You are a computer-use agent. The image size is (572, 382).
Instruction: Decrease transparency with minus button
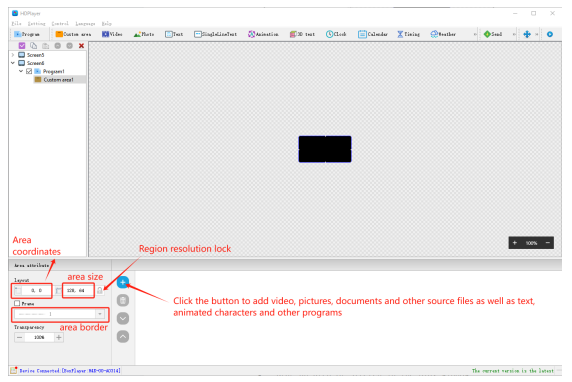click(19, 337)
